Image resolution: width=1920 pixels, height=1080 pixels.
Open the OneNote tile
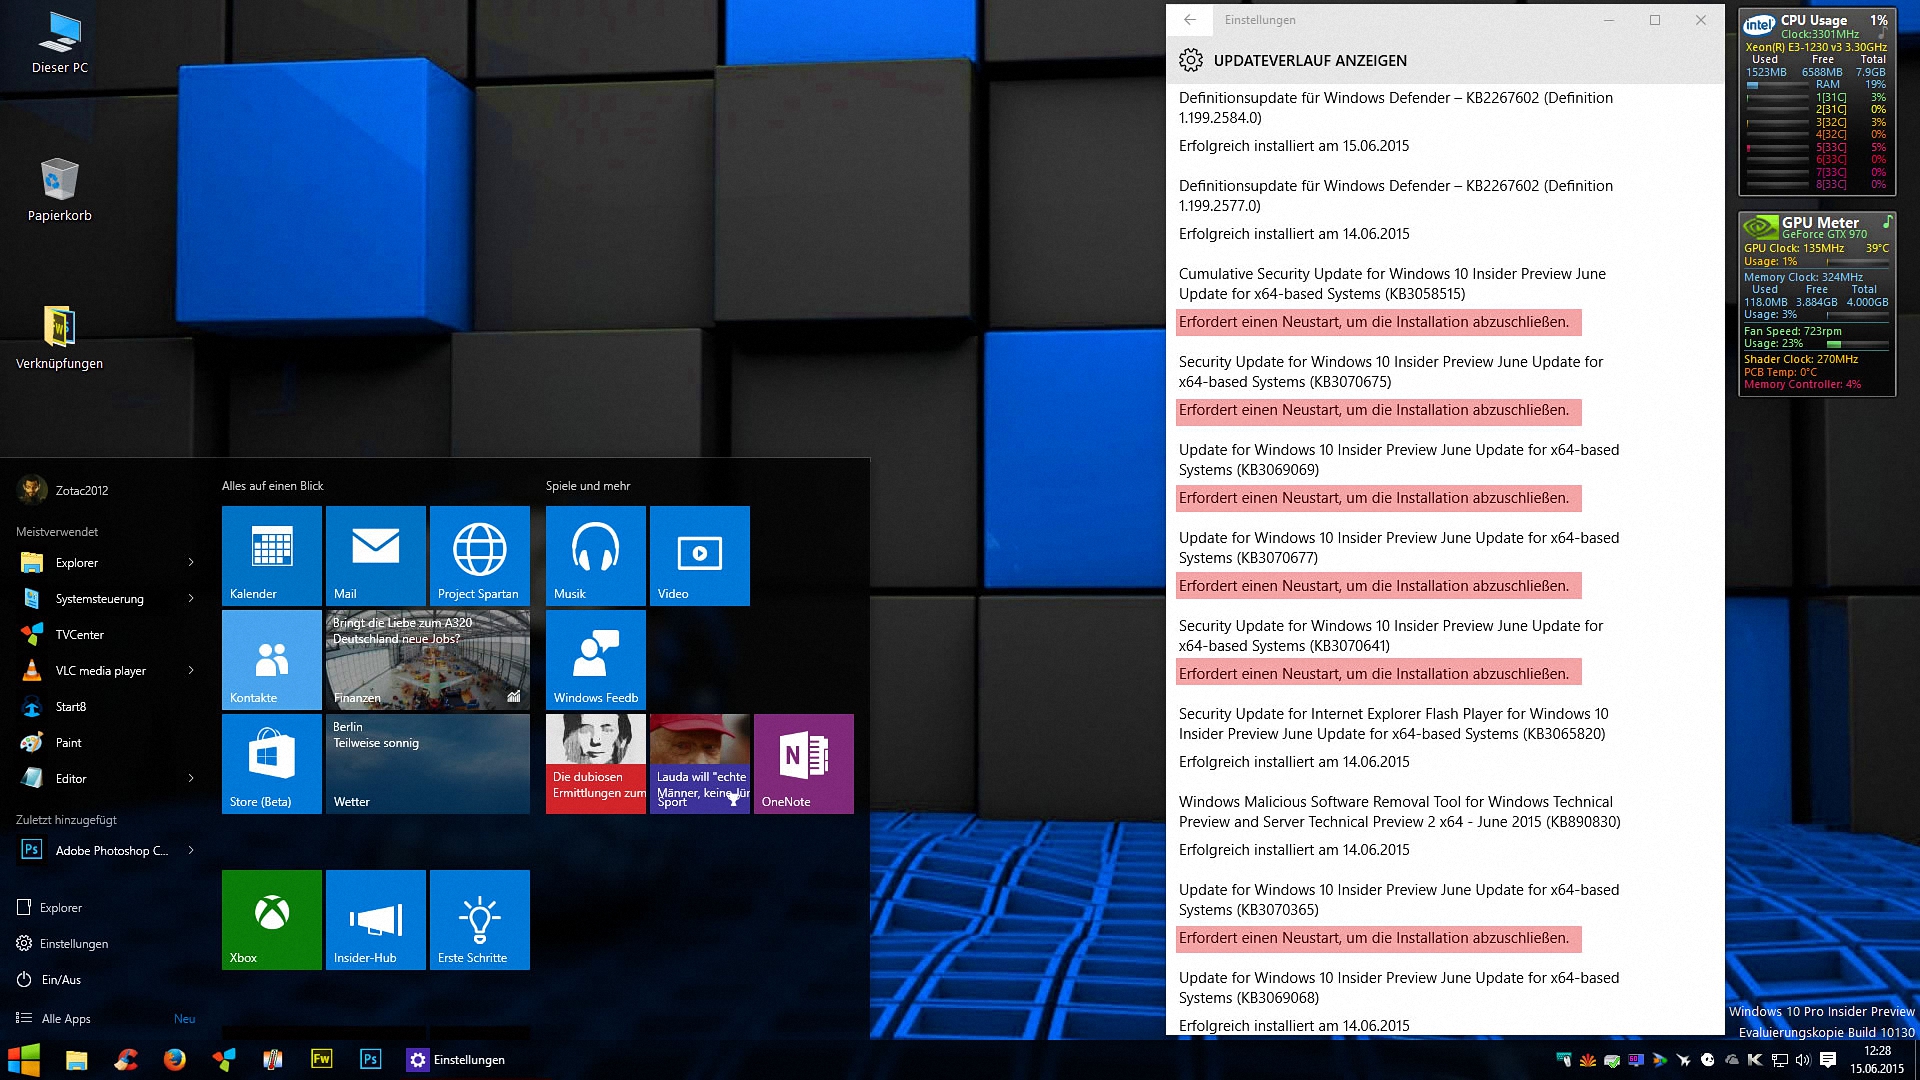click(803, 763)
